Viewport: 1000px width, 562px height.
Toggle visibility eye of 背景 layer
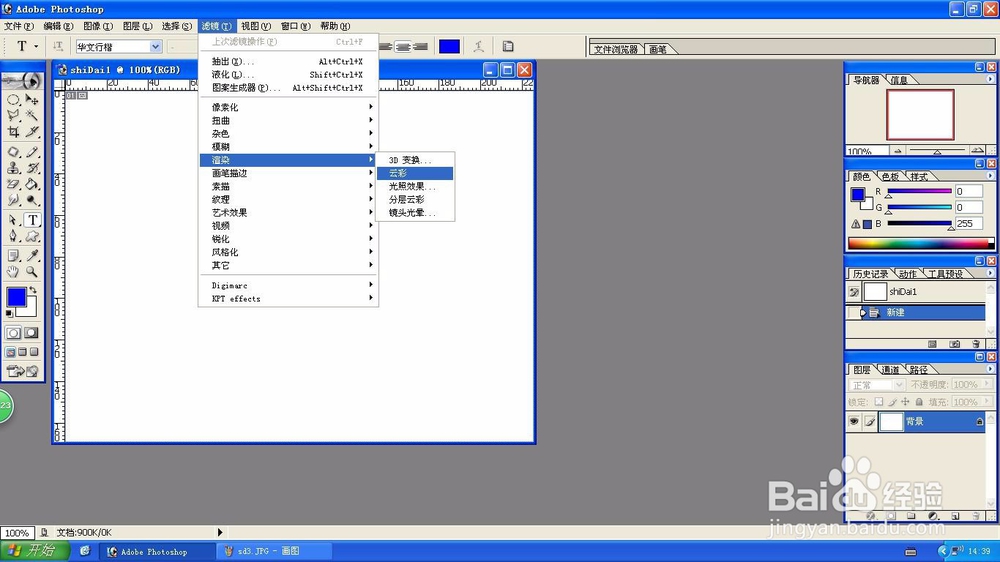853,421
